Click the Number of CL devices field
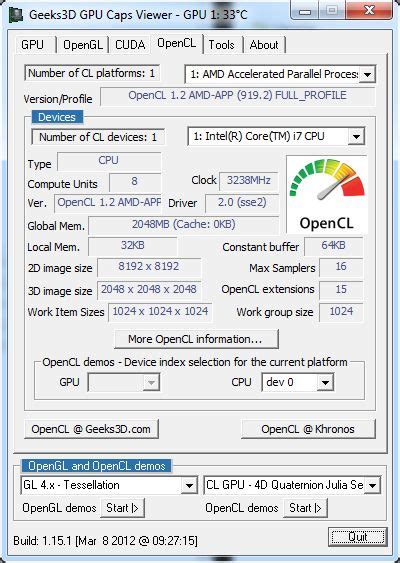400x563 pixels. pos(98,137)
